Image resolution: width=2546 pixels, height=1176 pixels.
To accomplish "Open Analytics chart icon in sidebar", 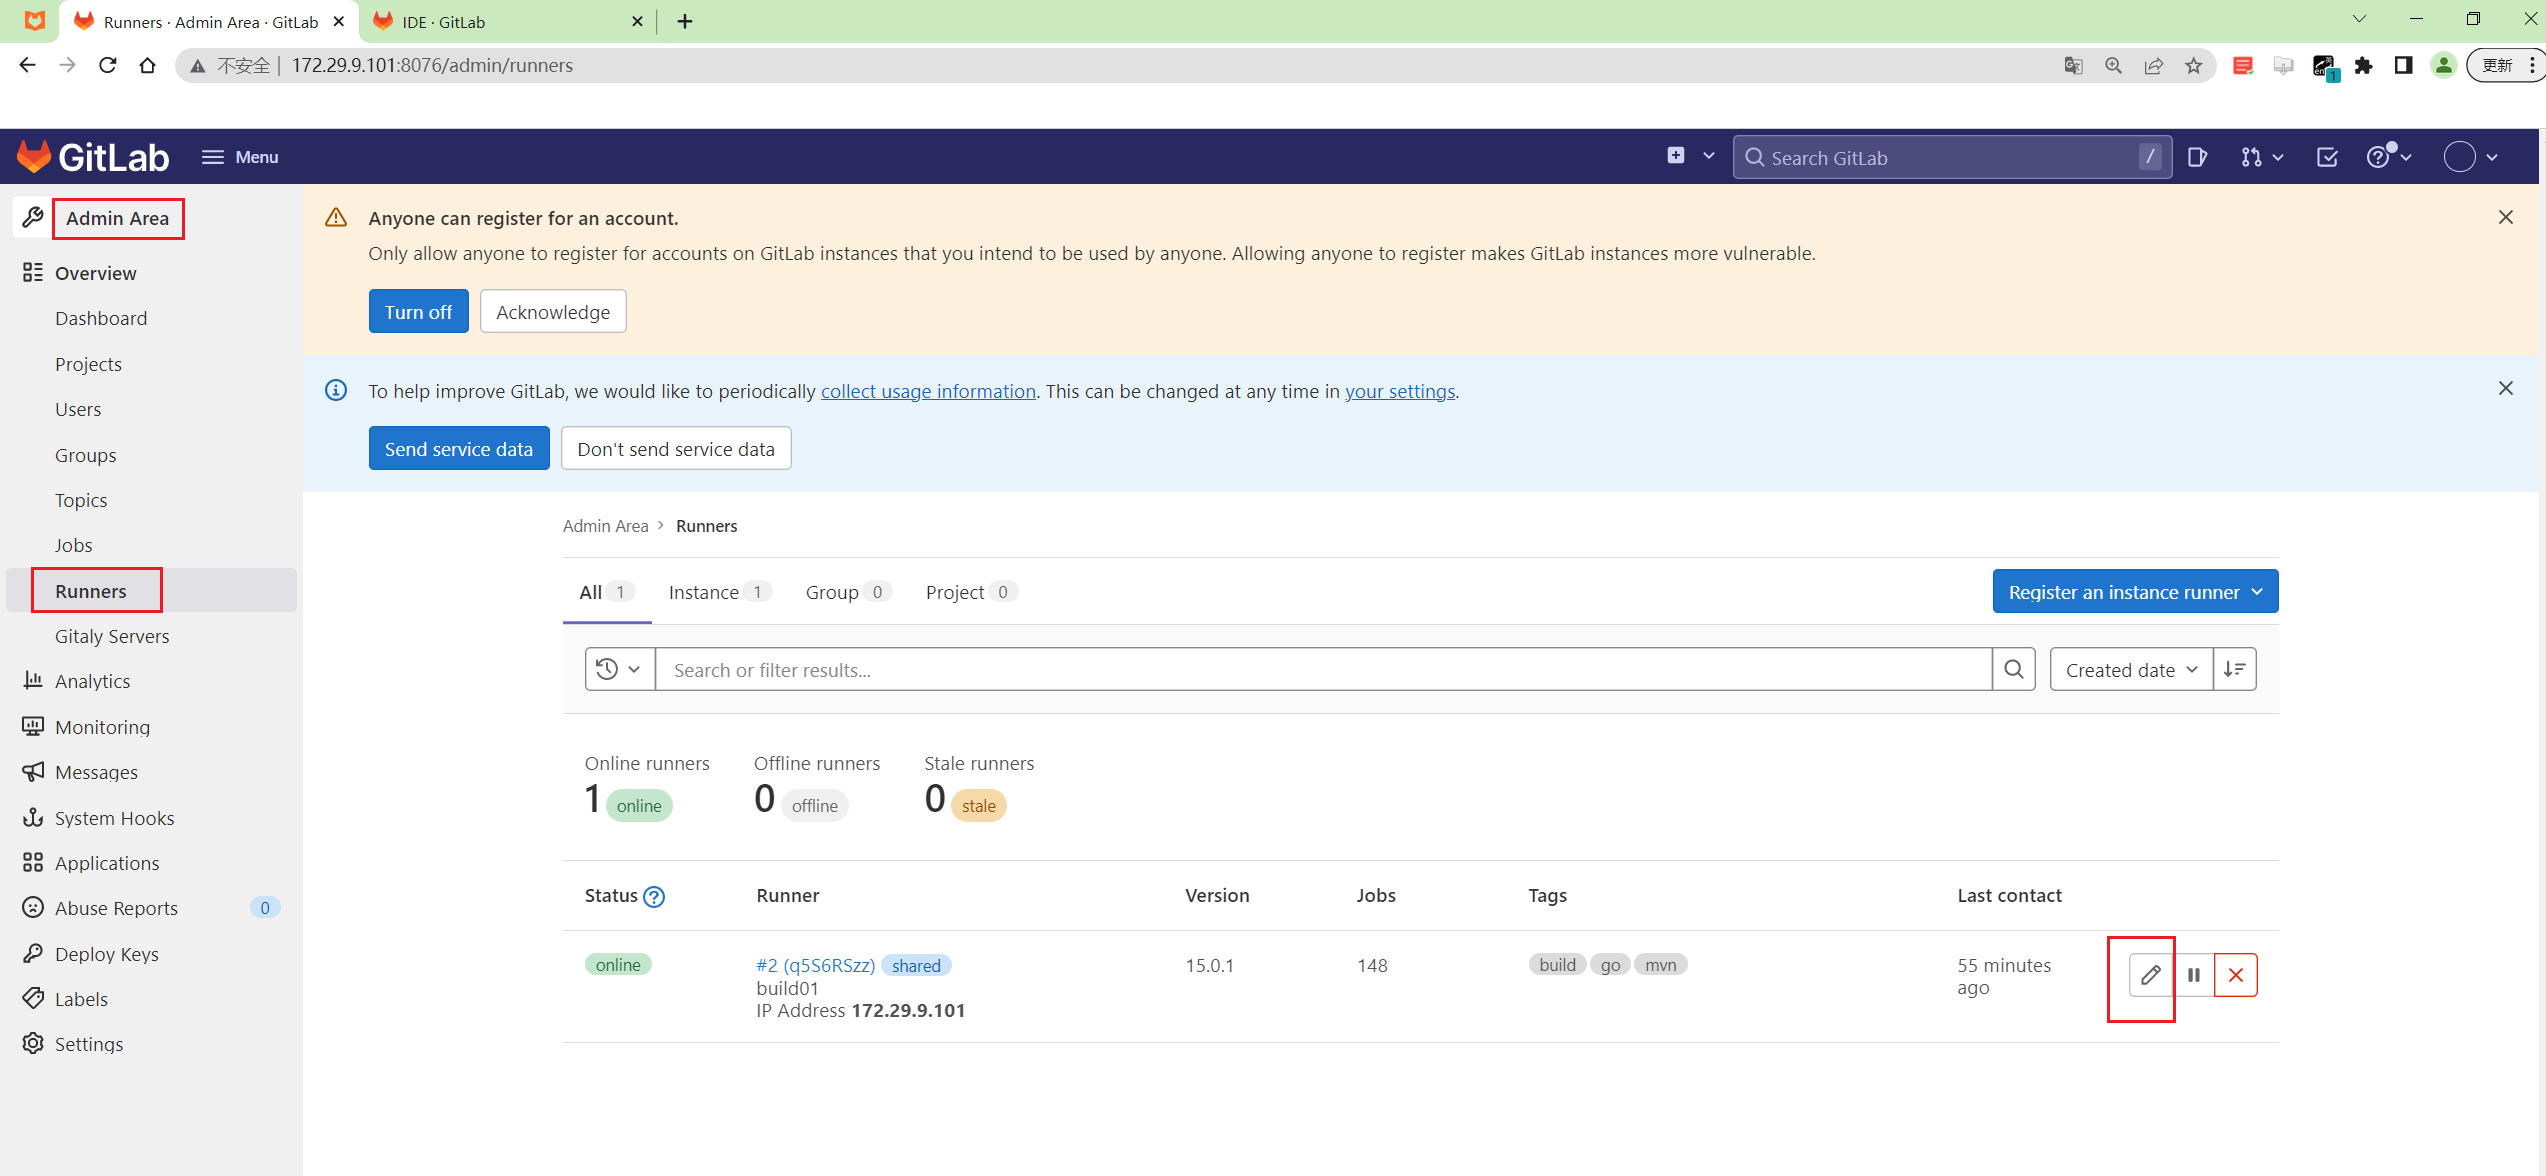I will 33,680.
